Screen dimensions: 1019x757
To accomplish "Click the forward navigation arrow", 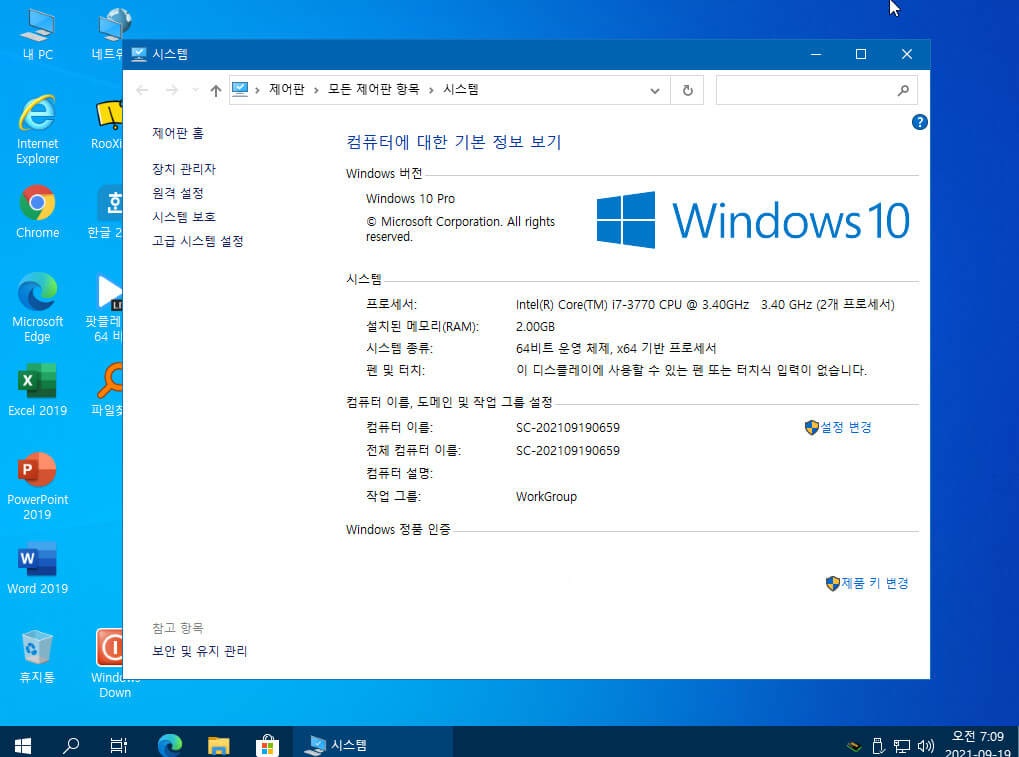I will click(172, 90).
